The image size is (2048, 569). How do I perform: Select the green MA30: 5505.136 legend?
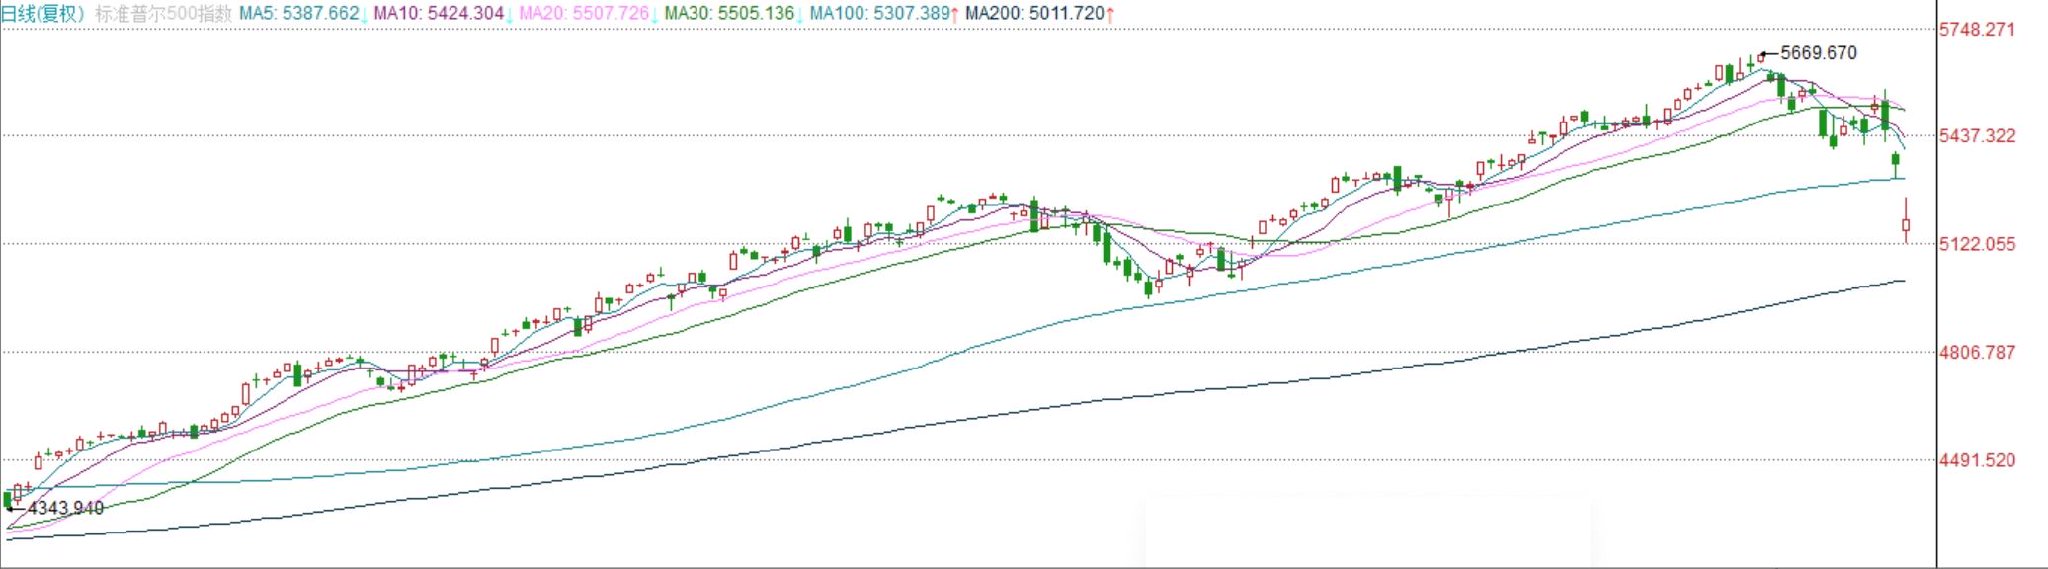point(728,14)
